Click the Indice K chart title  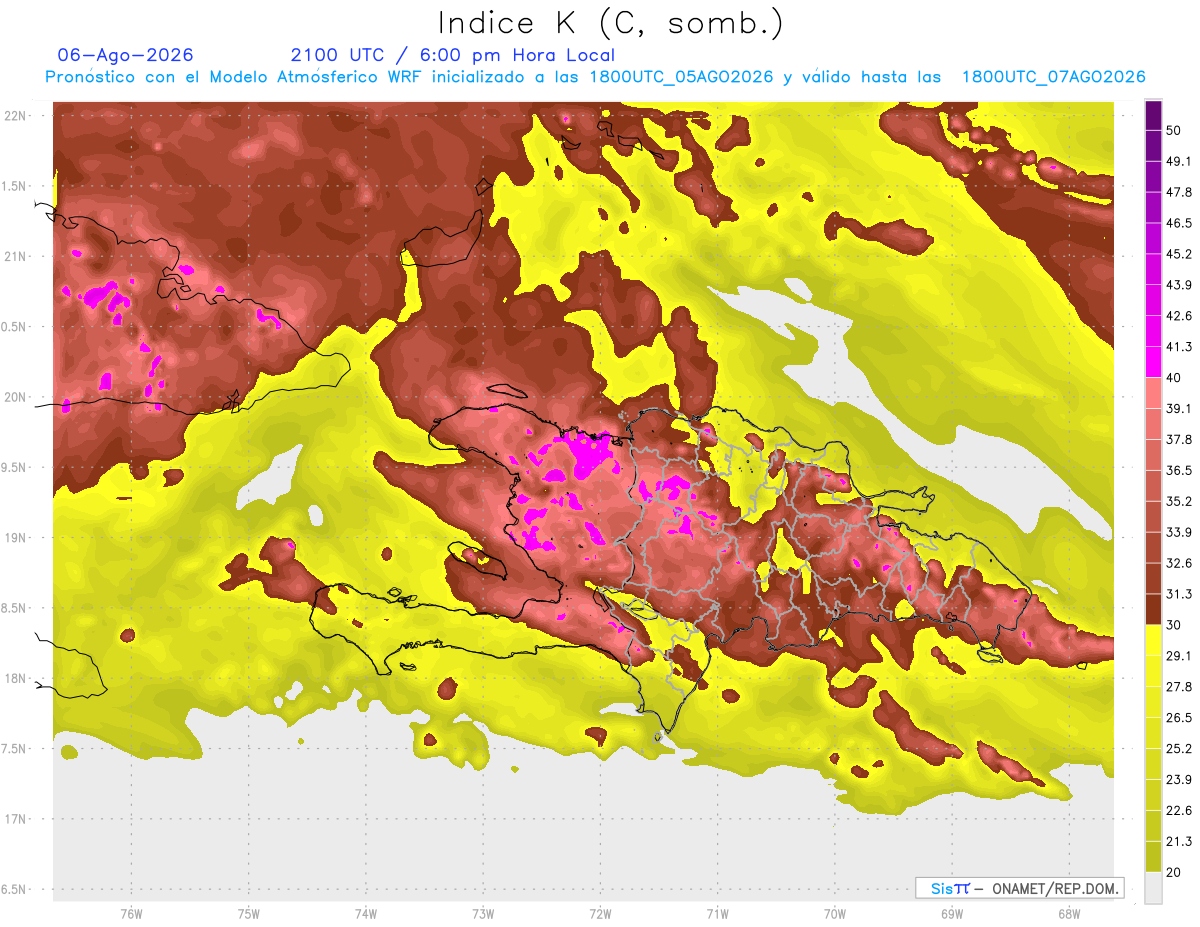[610, 22]
